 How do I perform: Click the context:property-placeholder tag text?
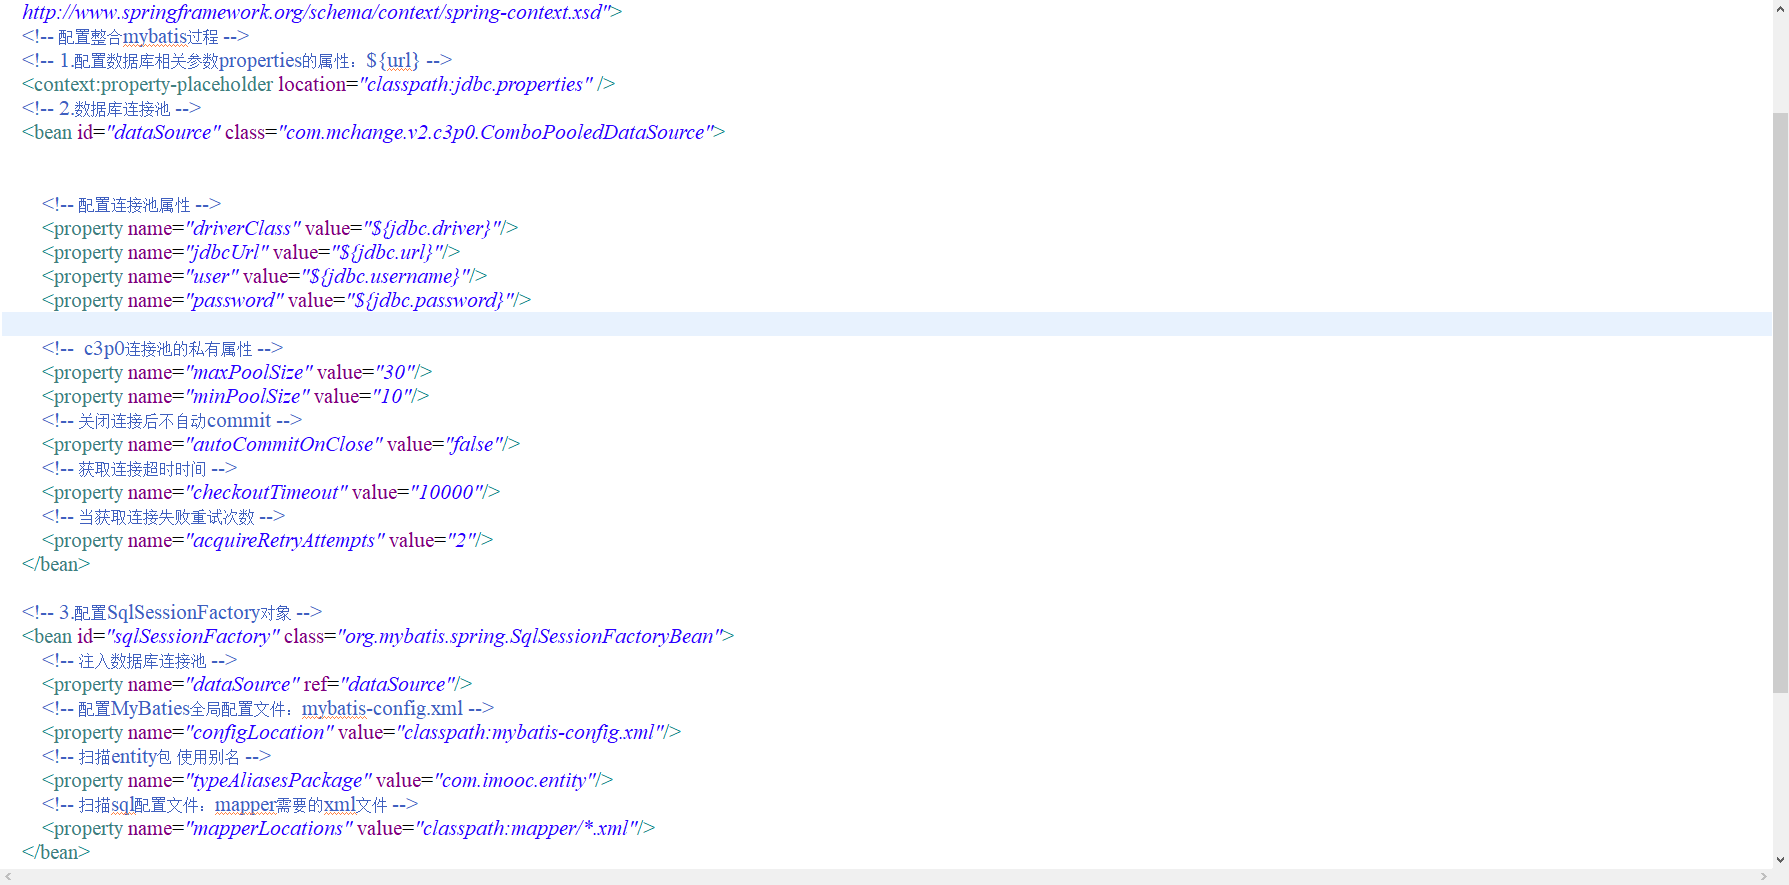(153, 85)
